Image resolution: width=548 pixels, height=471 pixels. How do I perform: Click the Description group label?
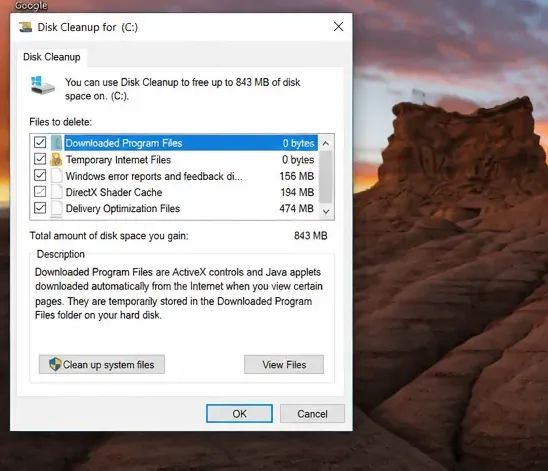pos(60,254)
